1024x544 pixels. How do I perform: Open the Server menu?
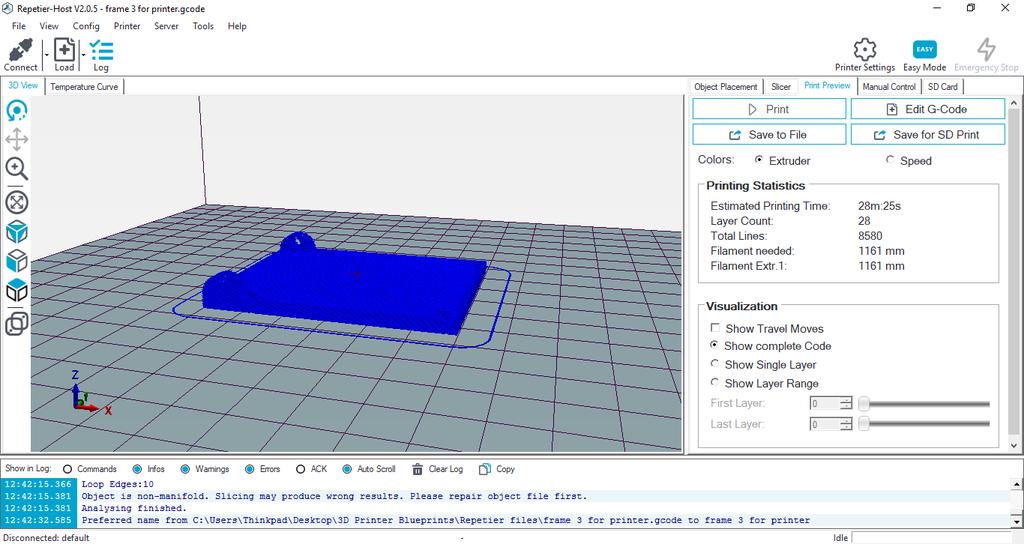(x=166, y=26)
